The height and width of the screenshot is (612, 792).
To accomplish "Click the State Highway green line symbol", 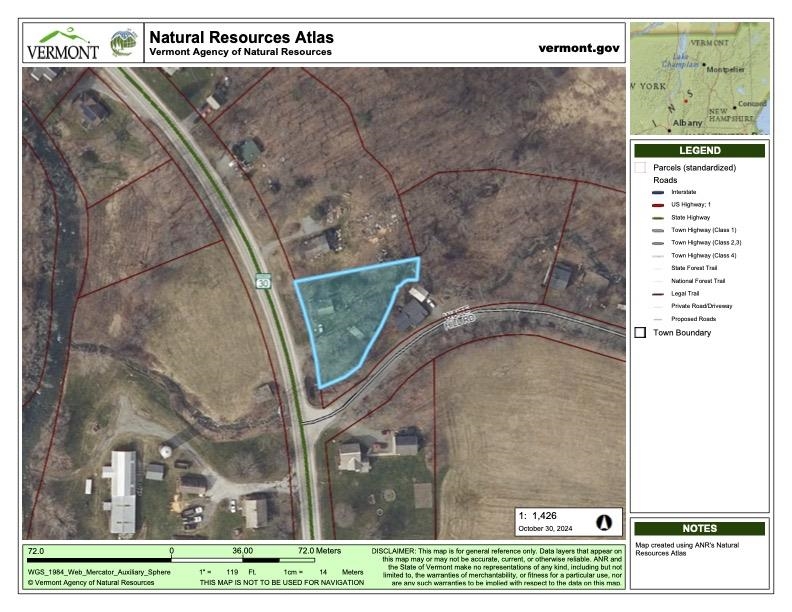I will tap(656, 217).
